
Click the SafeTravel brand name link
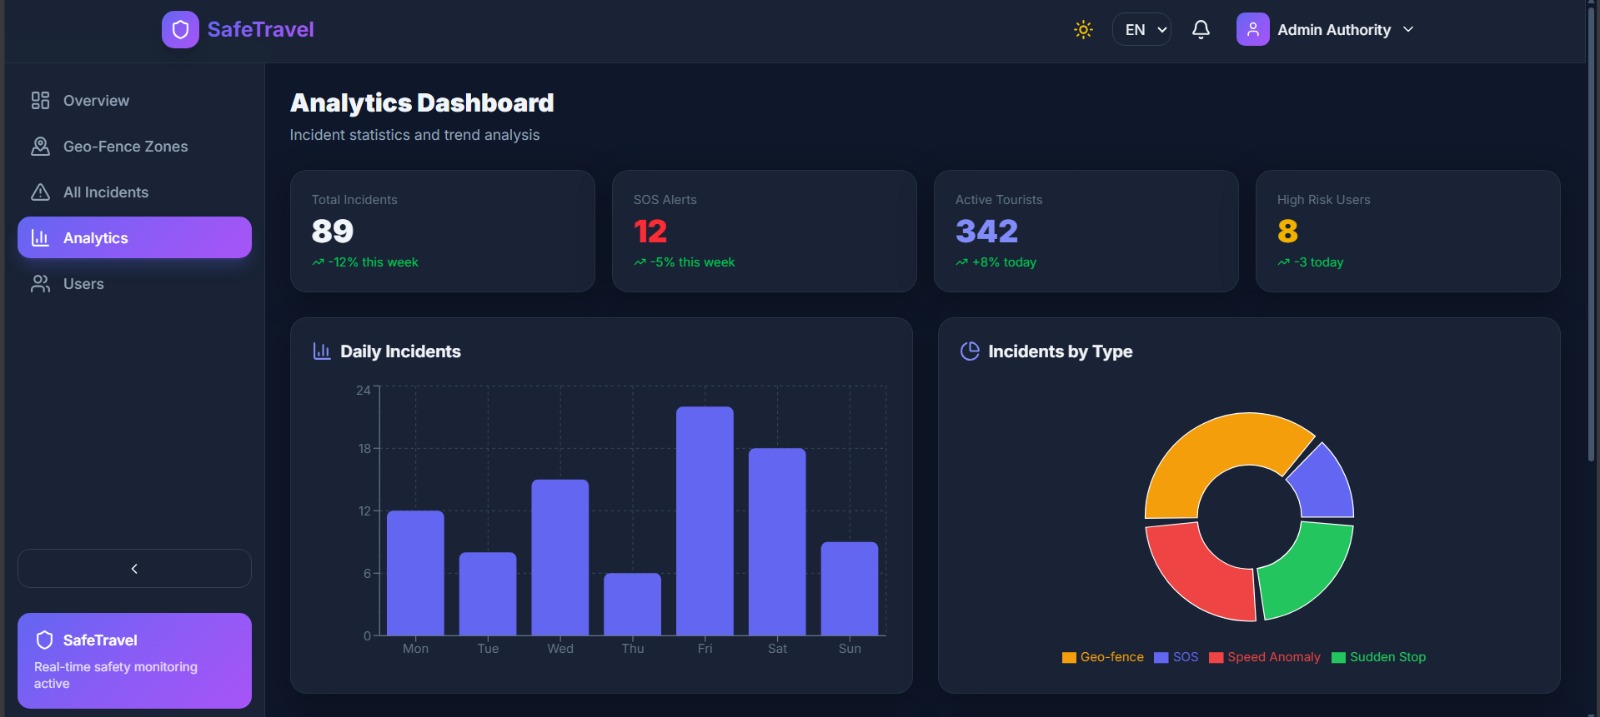pos(260,30)
